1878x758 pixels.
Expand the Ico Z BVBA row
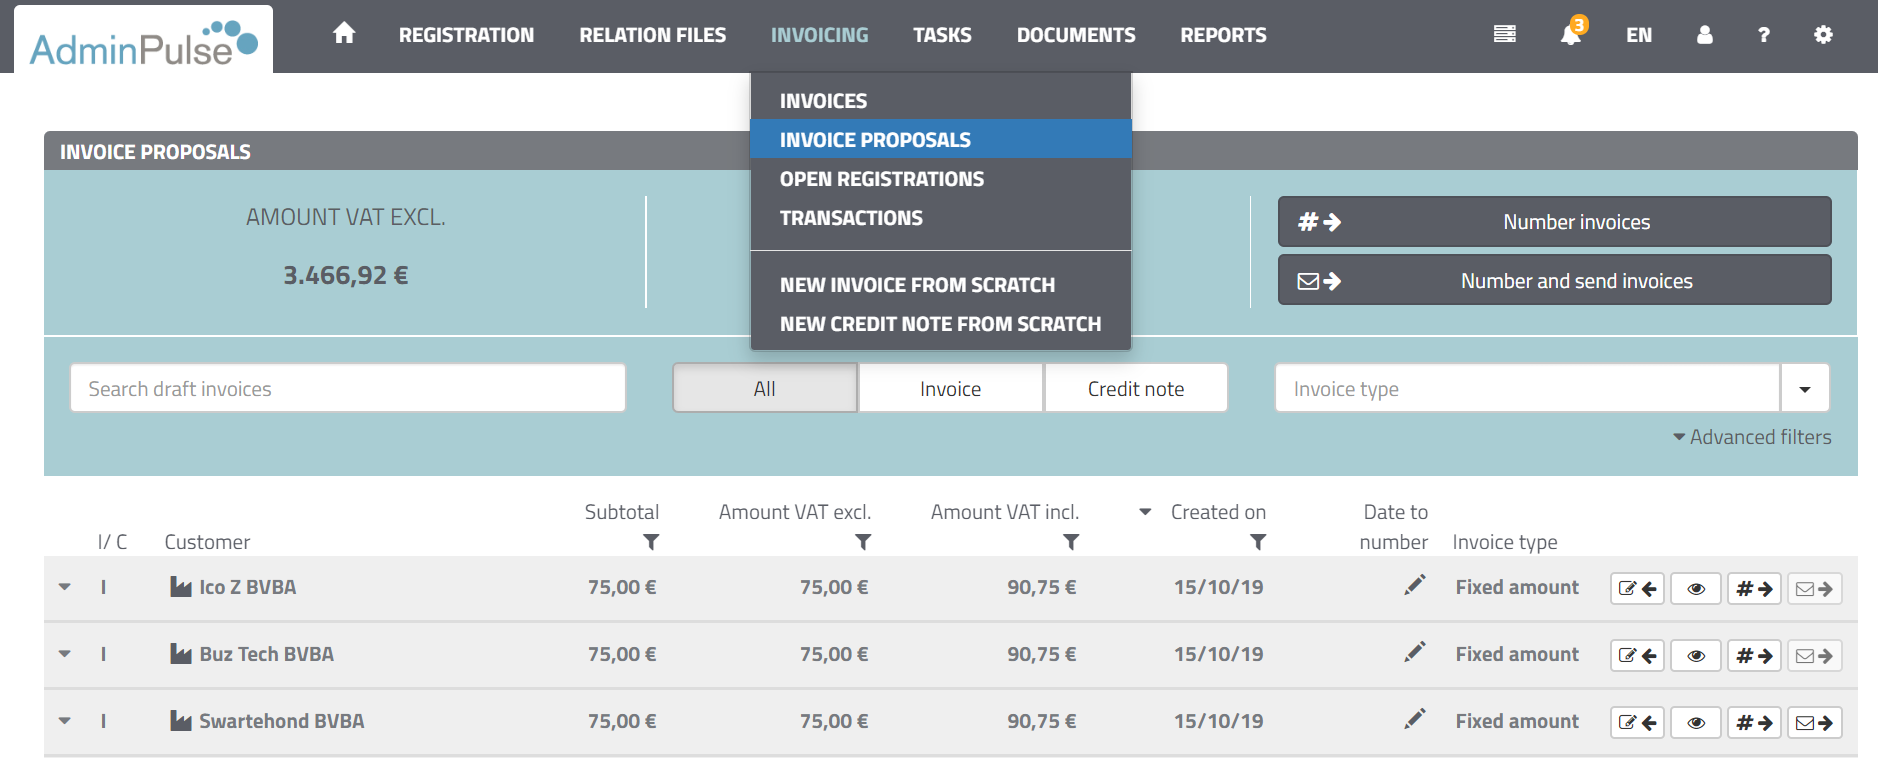pyautogui.click(x=65, y=587)
